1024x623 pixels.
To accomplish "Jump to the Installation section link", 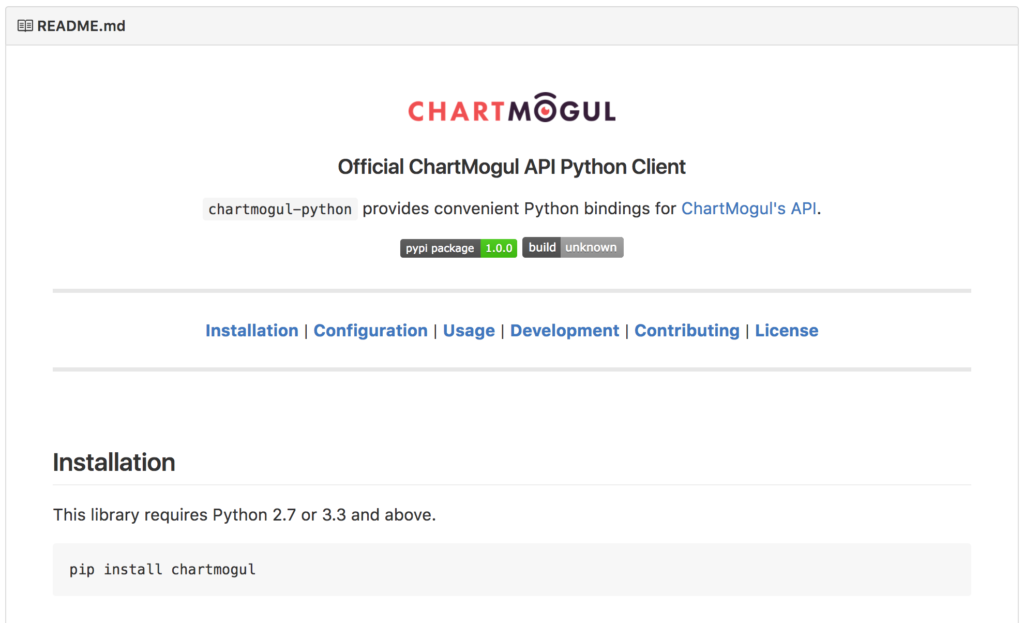I will tap(251, 330).
